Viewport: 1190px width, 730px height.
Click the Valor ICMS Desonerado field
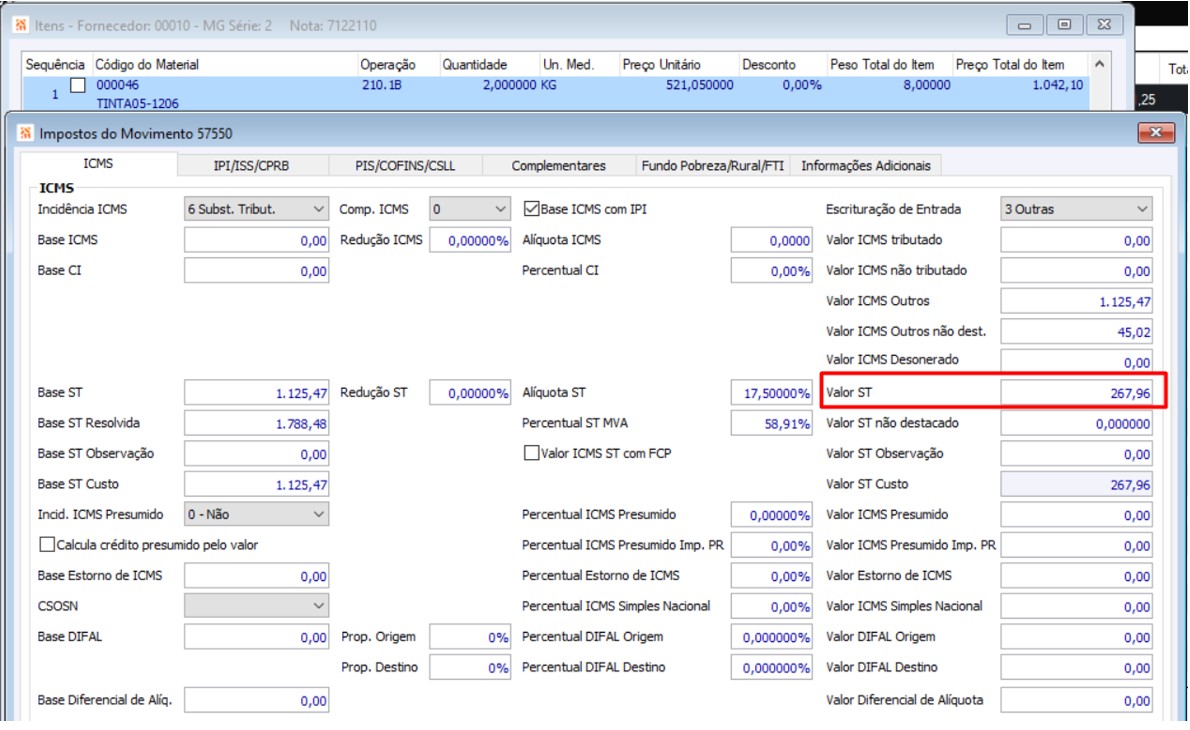1076,361
